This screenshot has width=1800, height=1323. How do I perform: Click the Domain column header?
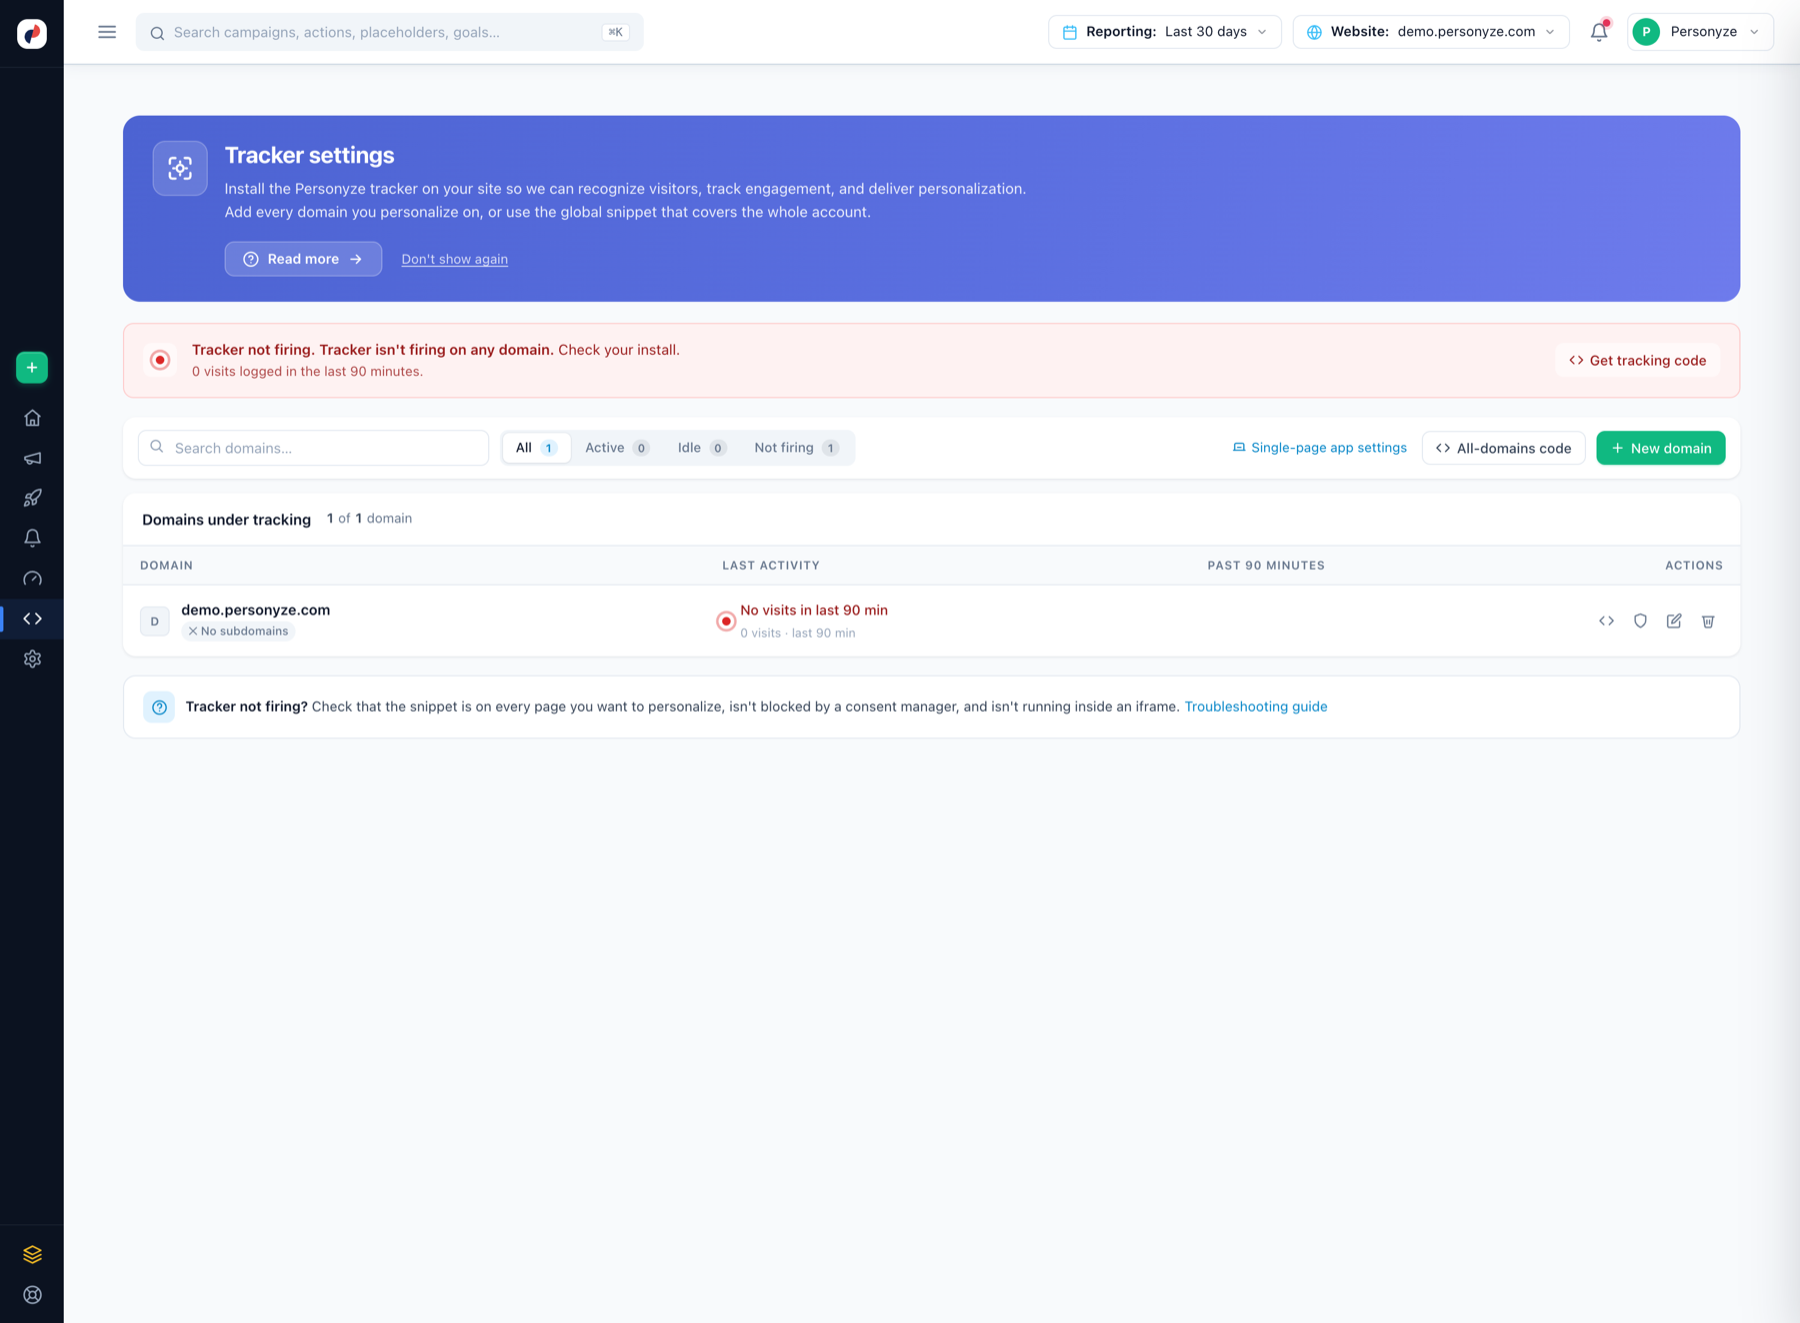(166, 566)
